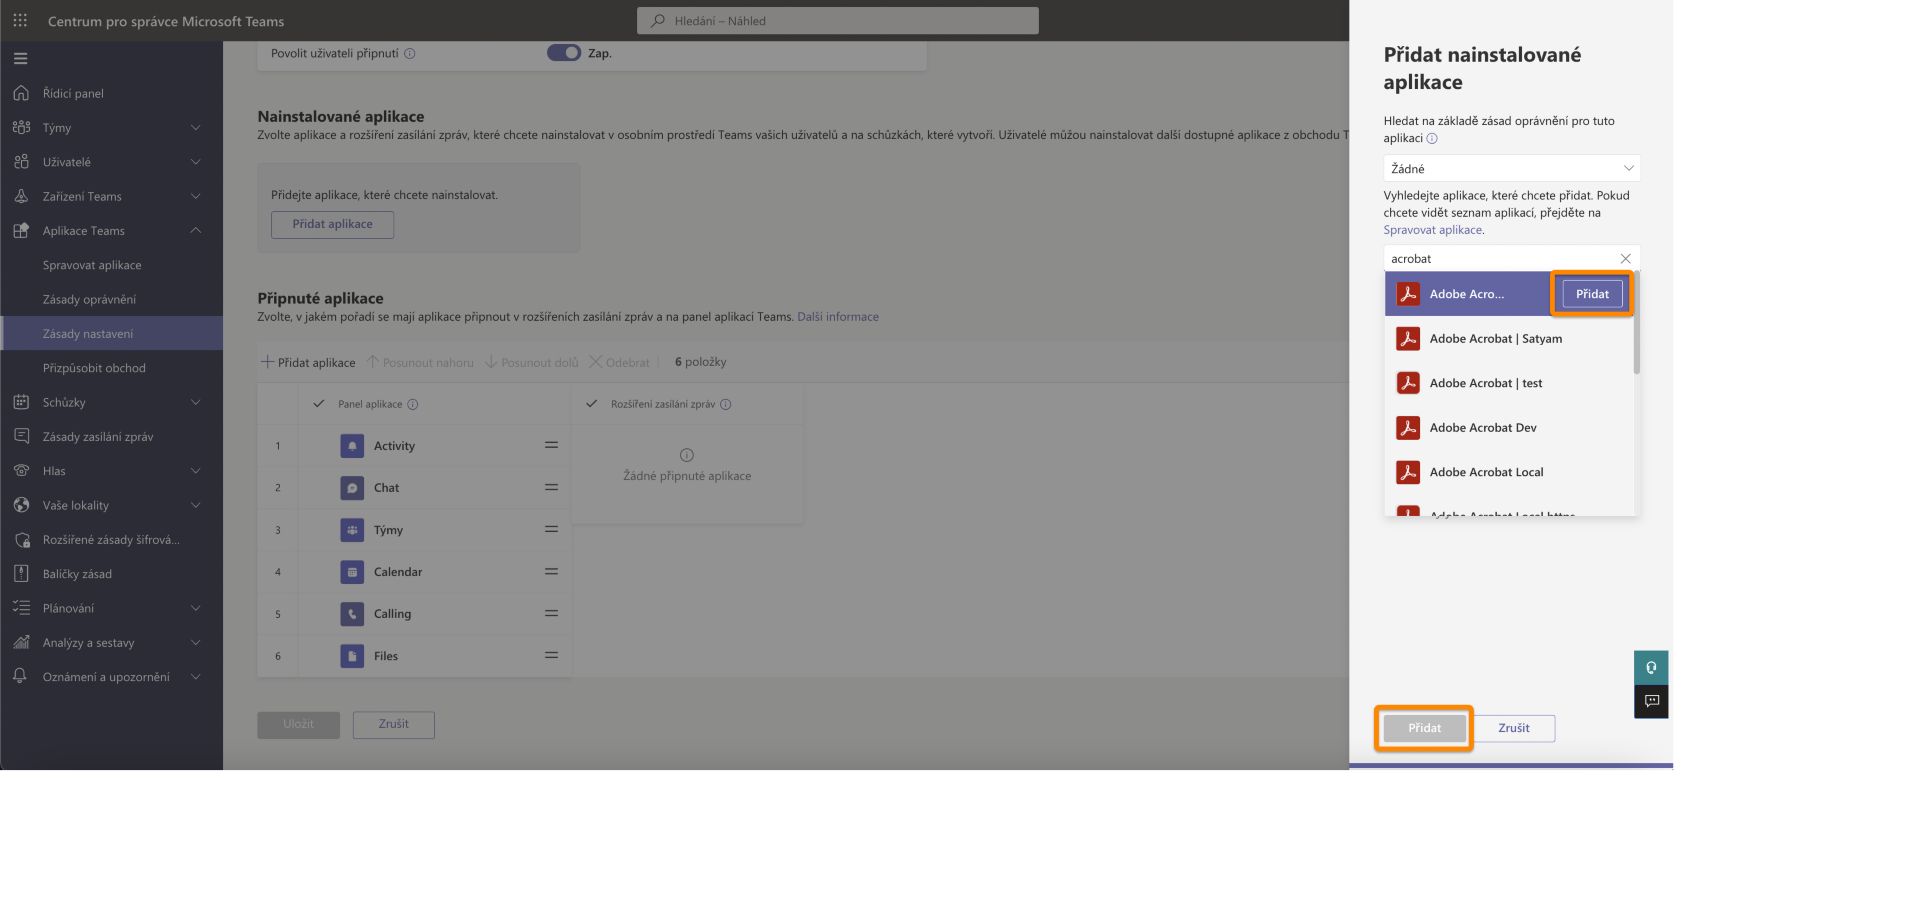Screen dimensions: 1920x924
Task: Click the Týmy app icon in pinned list
Action: click(352, 530)
